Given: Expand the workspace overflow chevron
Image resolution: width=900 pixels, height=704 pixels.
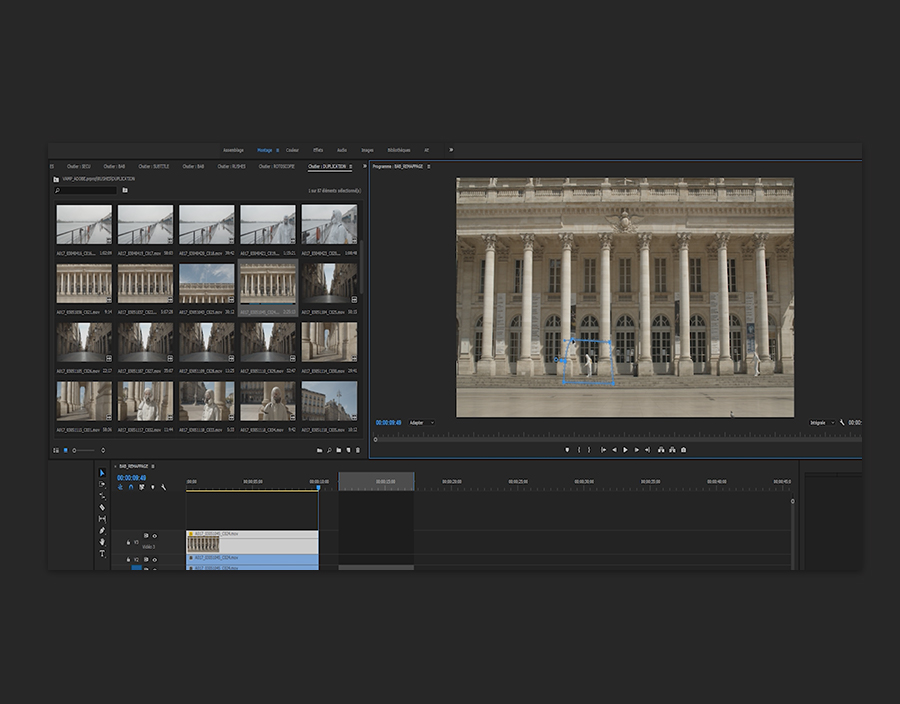Looking at the screenshot, I should (x=451, y=150).
